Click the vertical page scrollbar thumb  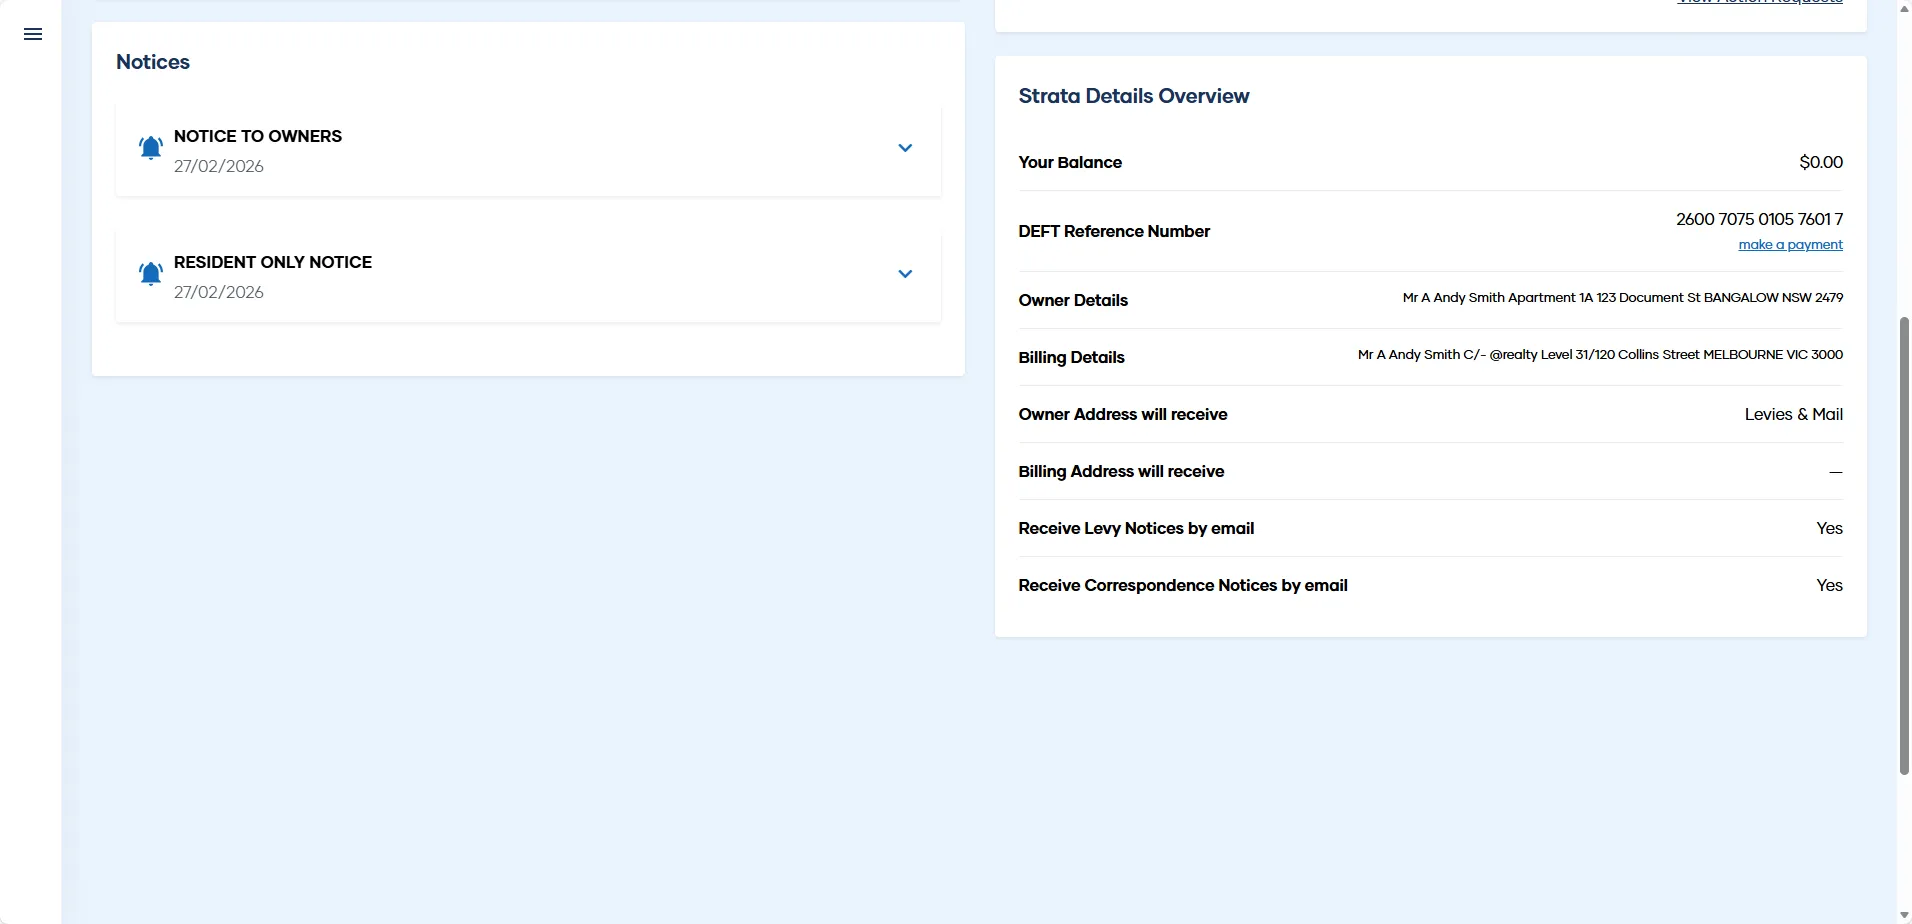coord(1904,546)
